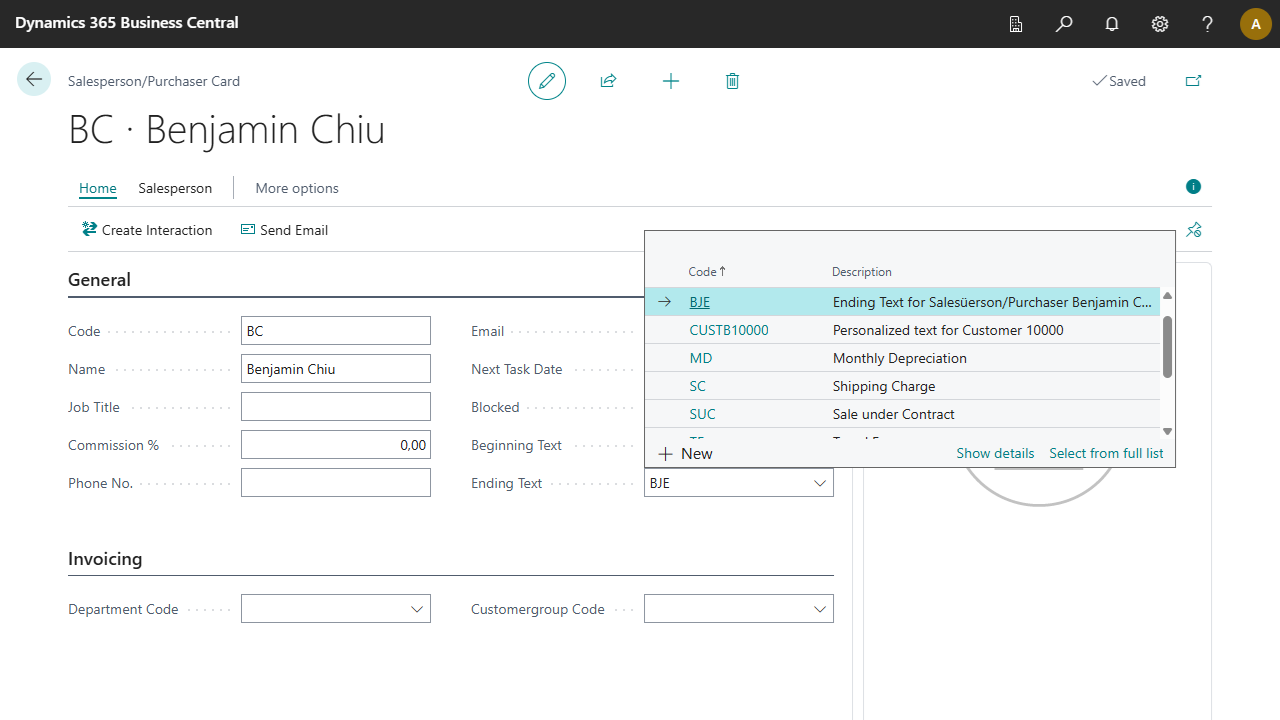Expand the Department Code dropdown
Image resolution: width=1280 pixels, height=720 pixels.
point(417,609)
